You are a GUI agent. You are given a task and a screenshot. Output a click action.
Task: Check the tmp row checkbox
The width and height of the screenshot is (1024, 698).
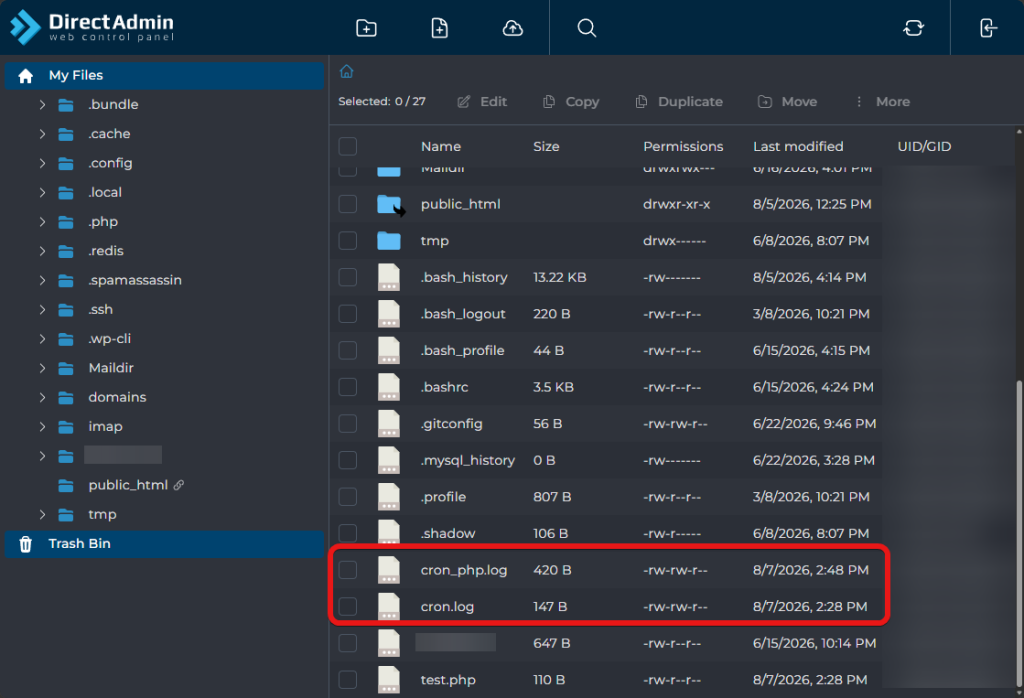tap(347, 240)
